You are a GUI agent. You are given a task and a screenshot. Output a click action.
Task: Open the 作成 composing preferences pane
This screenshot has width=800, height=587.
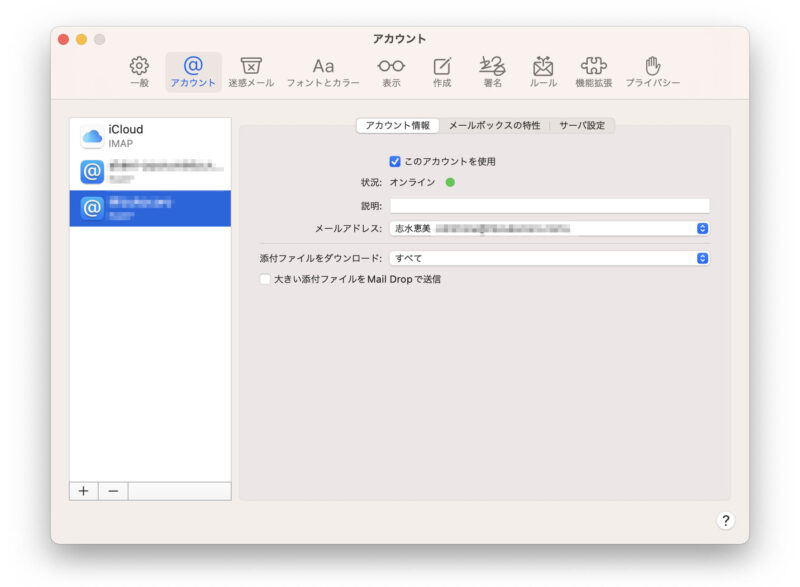[x=442, y=72]
